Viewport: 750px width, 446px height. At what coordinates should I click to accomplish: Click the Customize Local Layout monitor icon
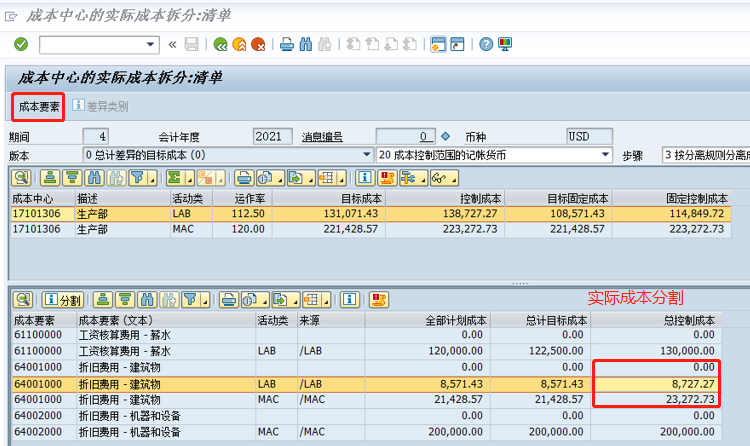coord(505,45)
